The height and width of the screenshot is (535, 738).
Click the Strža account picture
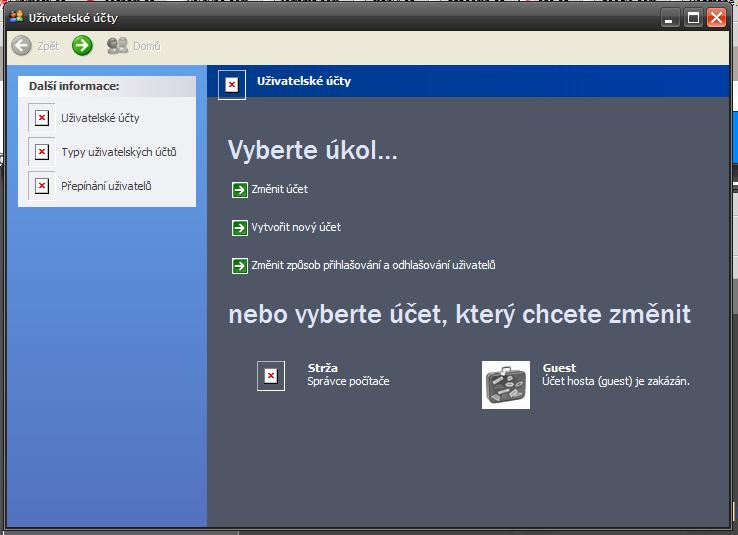(x=270, y=376)
